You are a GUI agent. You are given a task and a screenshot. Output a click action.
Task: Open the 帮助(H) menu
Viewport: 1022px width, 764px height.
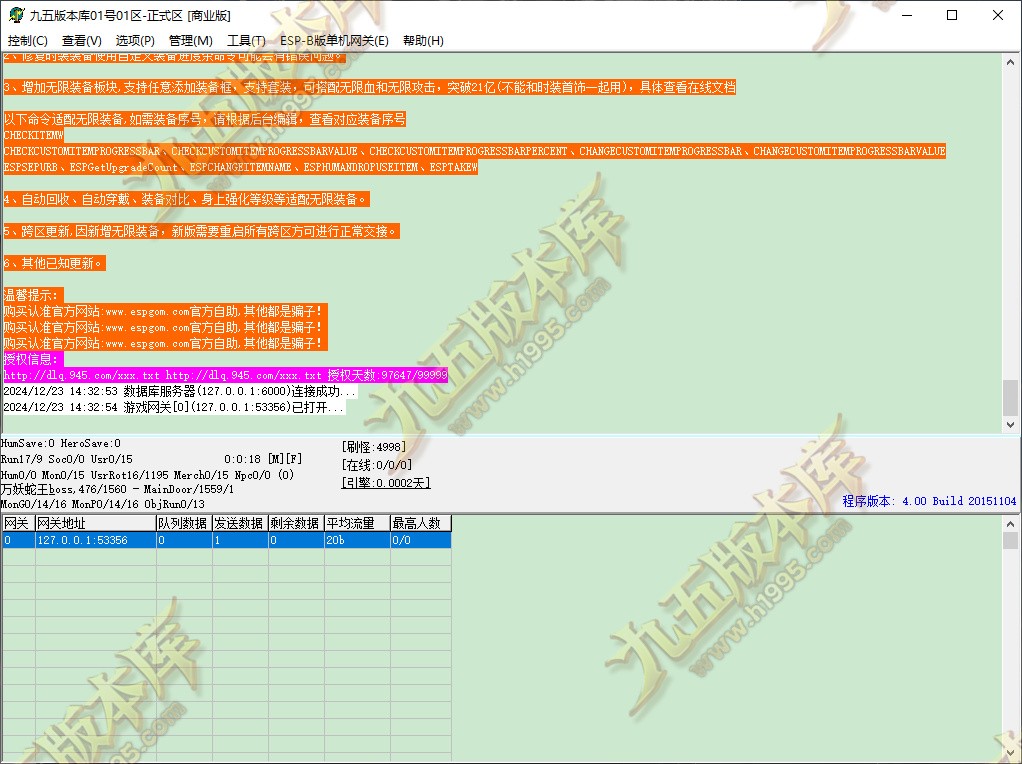click(x=423, y=40)
